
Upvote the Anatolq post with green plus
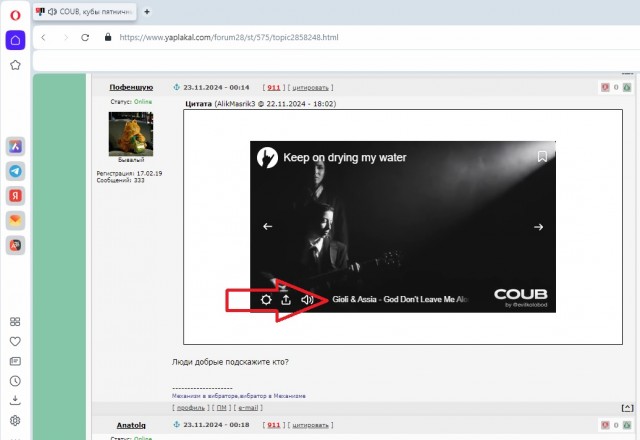click(x=627, y=425)
